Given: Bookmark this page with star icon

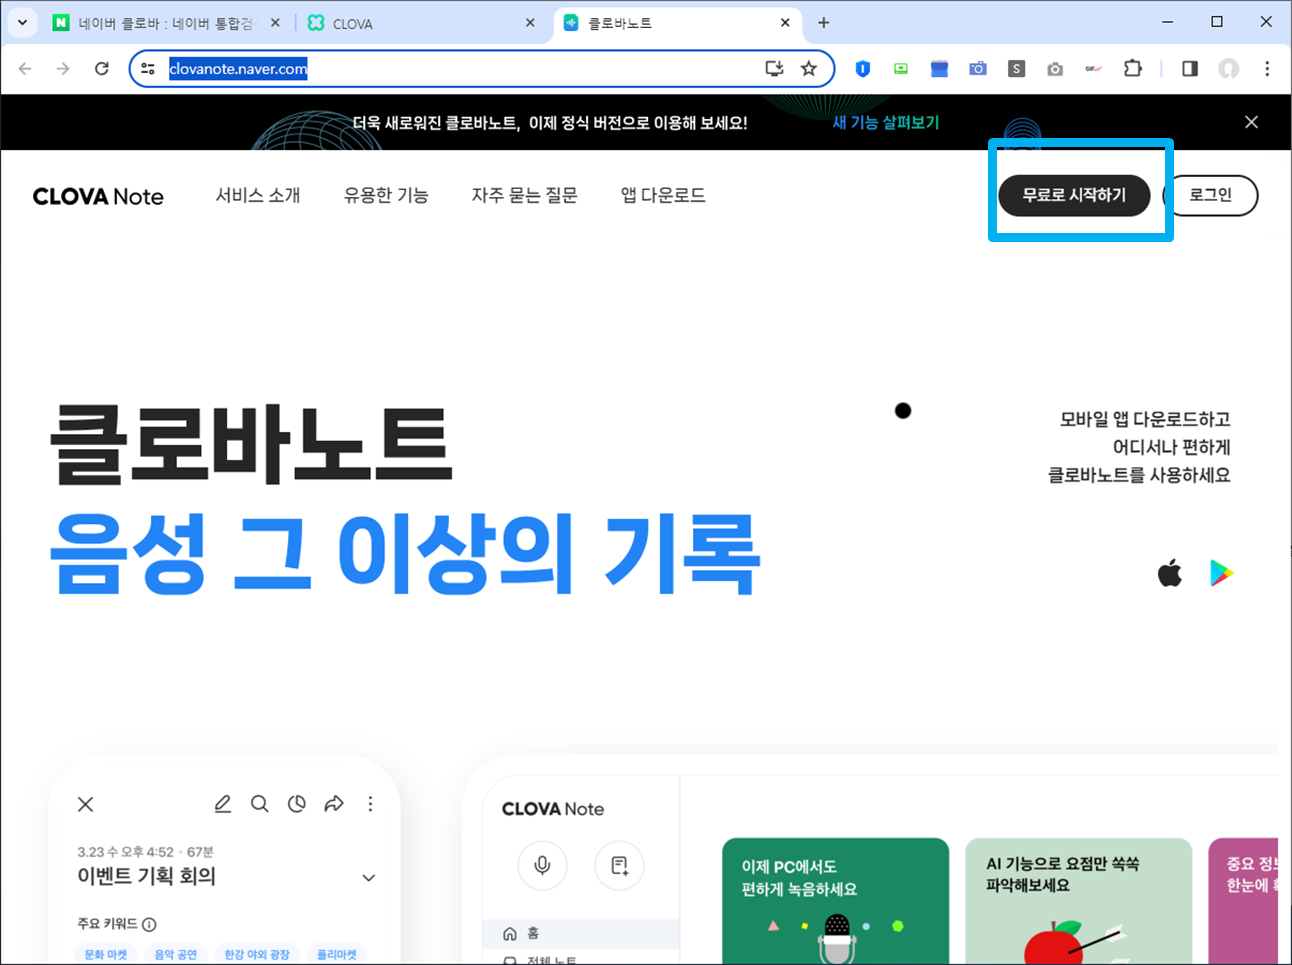Looking at the screenshot, I should [809, 69].
